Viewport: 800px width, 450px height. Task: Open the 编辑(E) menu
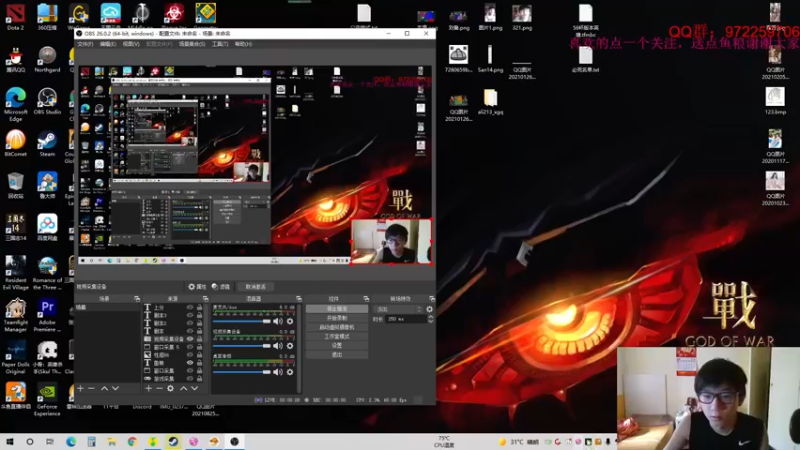[x=108, y=44]
